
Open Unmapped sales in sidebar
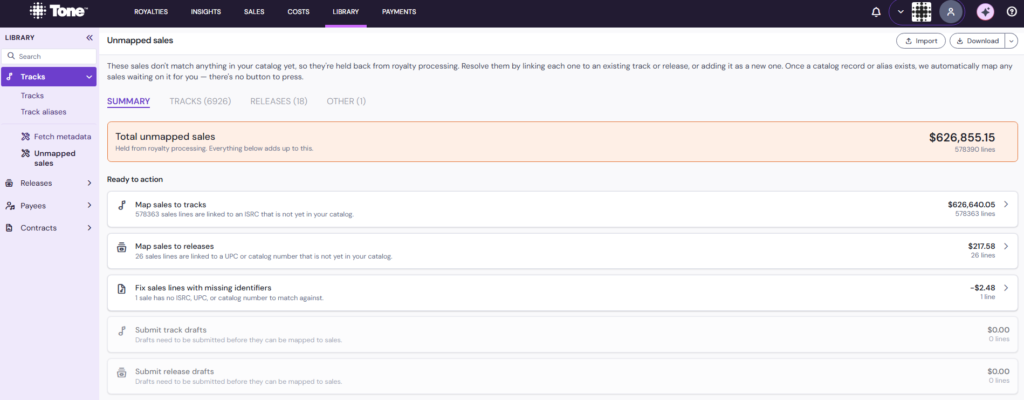click(55, 158)
